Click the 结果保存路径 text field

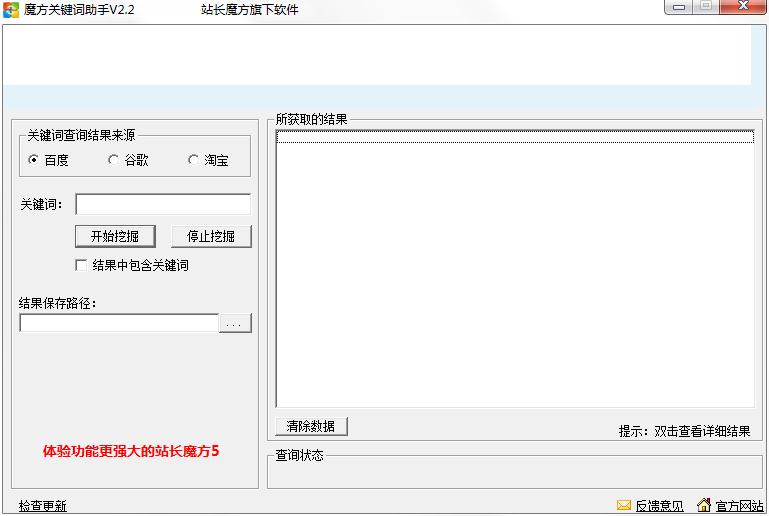(119, 323)
